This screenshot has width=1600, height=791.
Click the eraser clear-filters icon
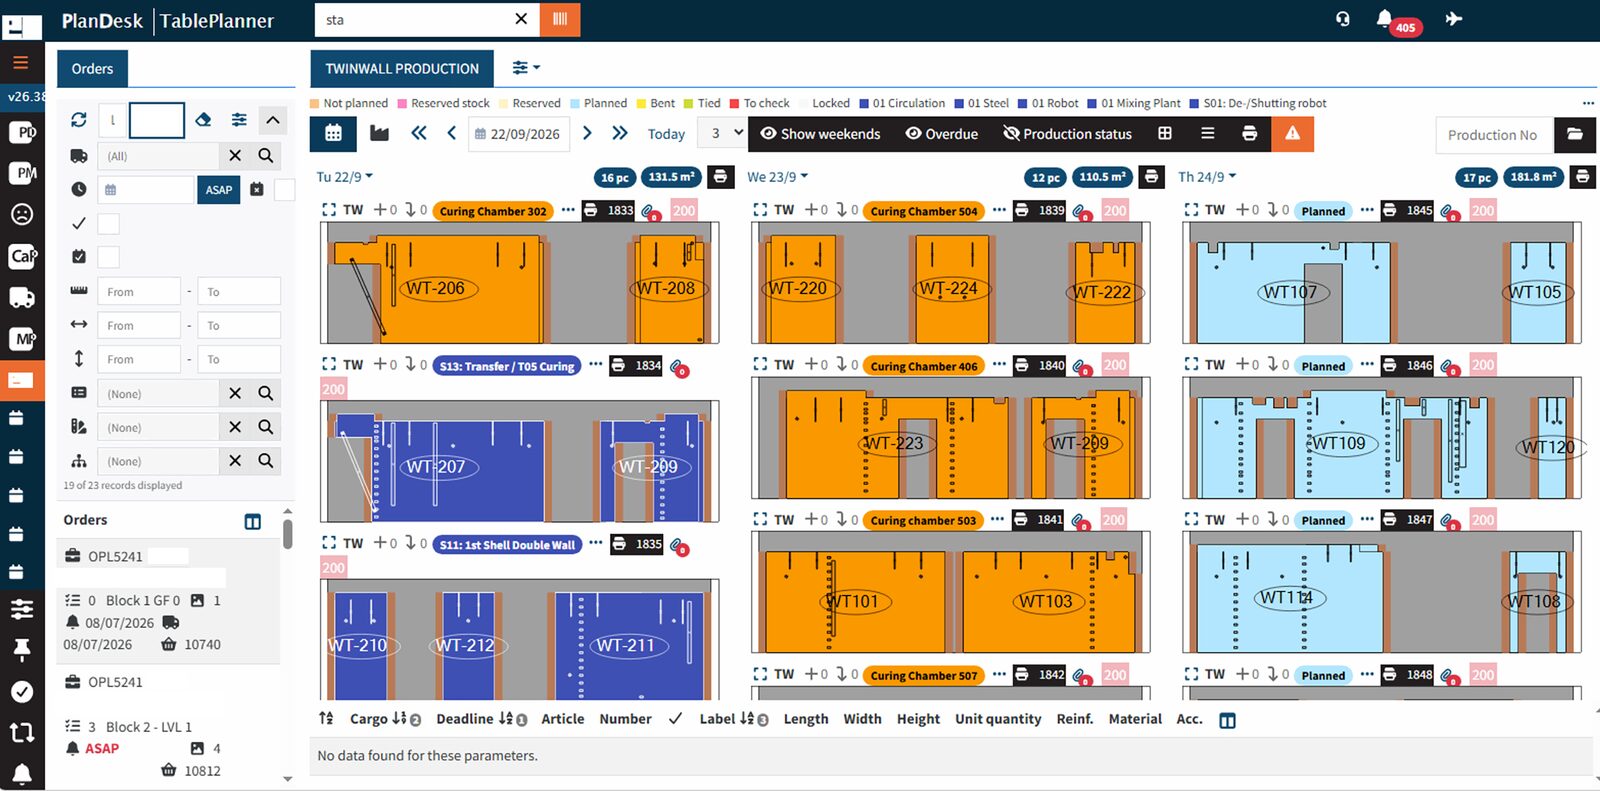[x=204, y=120]
